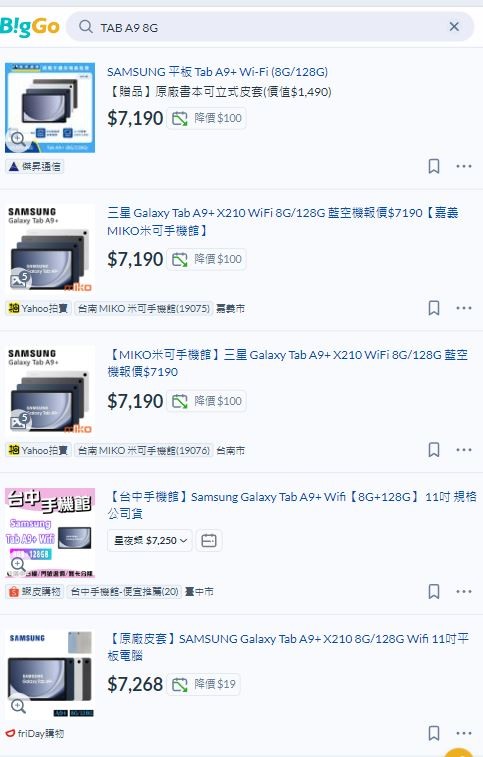Image resolution: width=483 pixels, height=757 pixels.
Task: Click the calendar icon next to 星夜銀 dropdown
Action: coord(209,541)
